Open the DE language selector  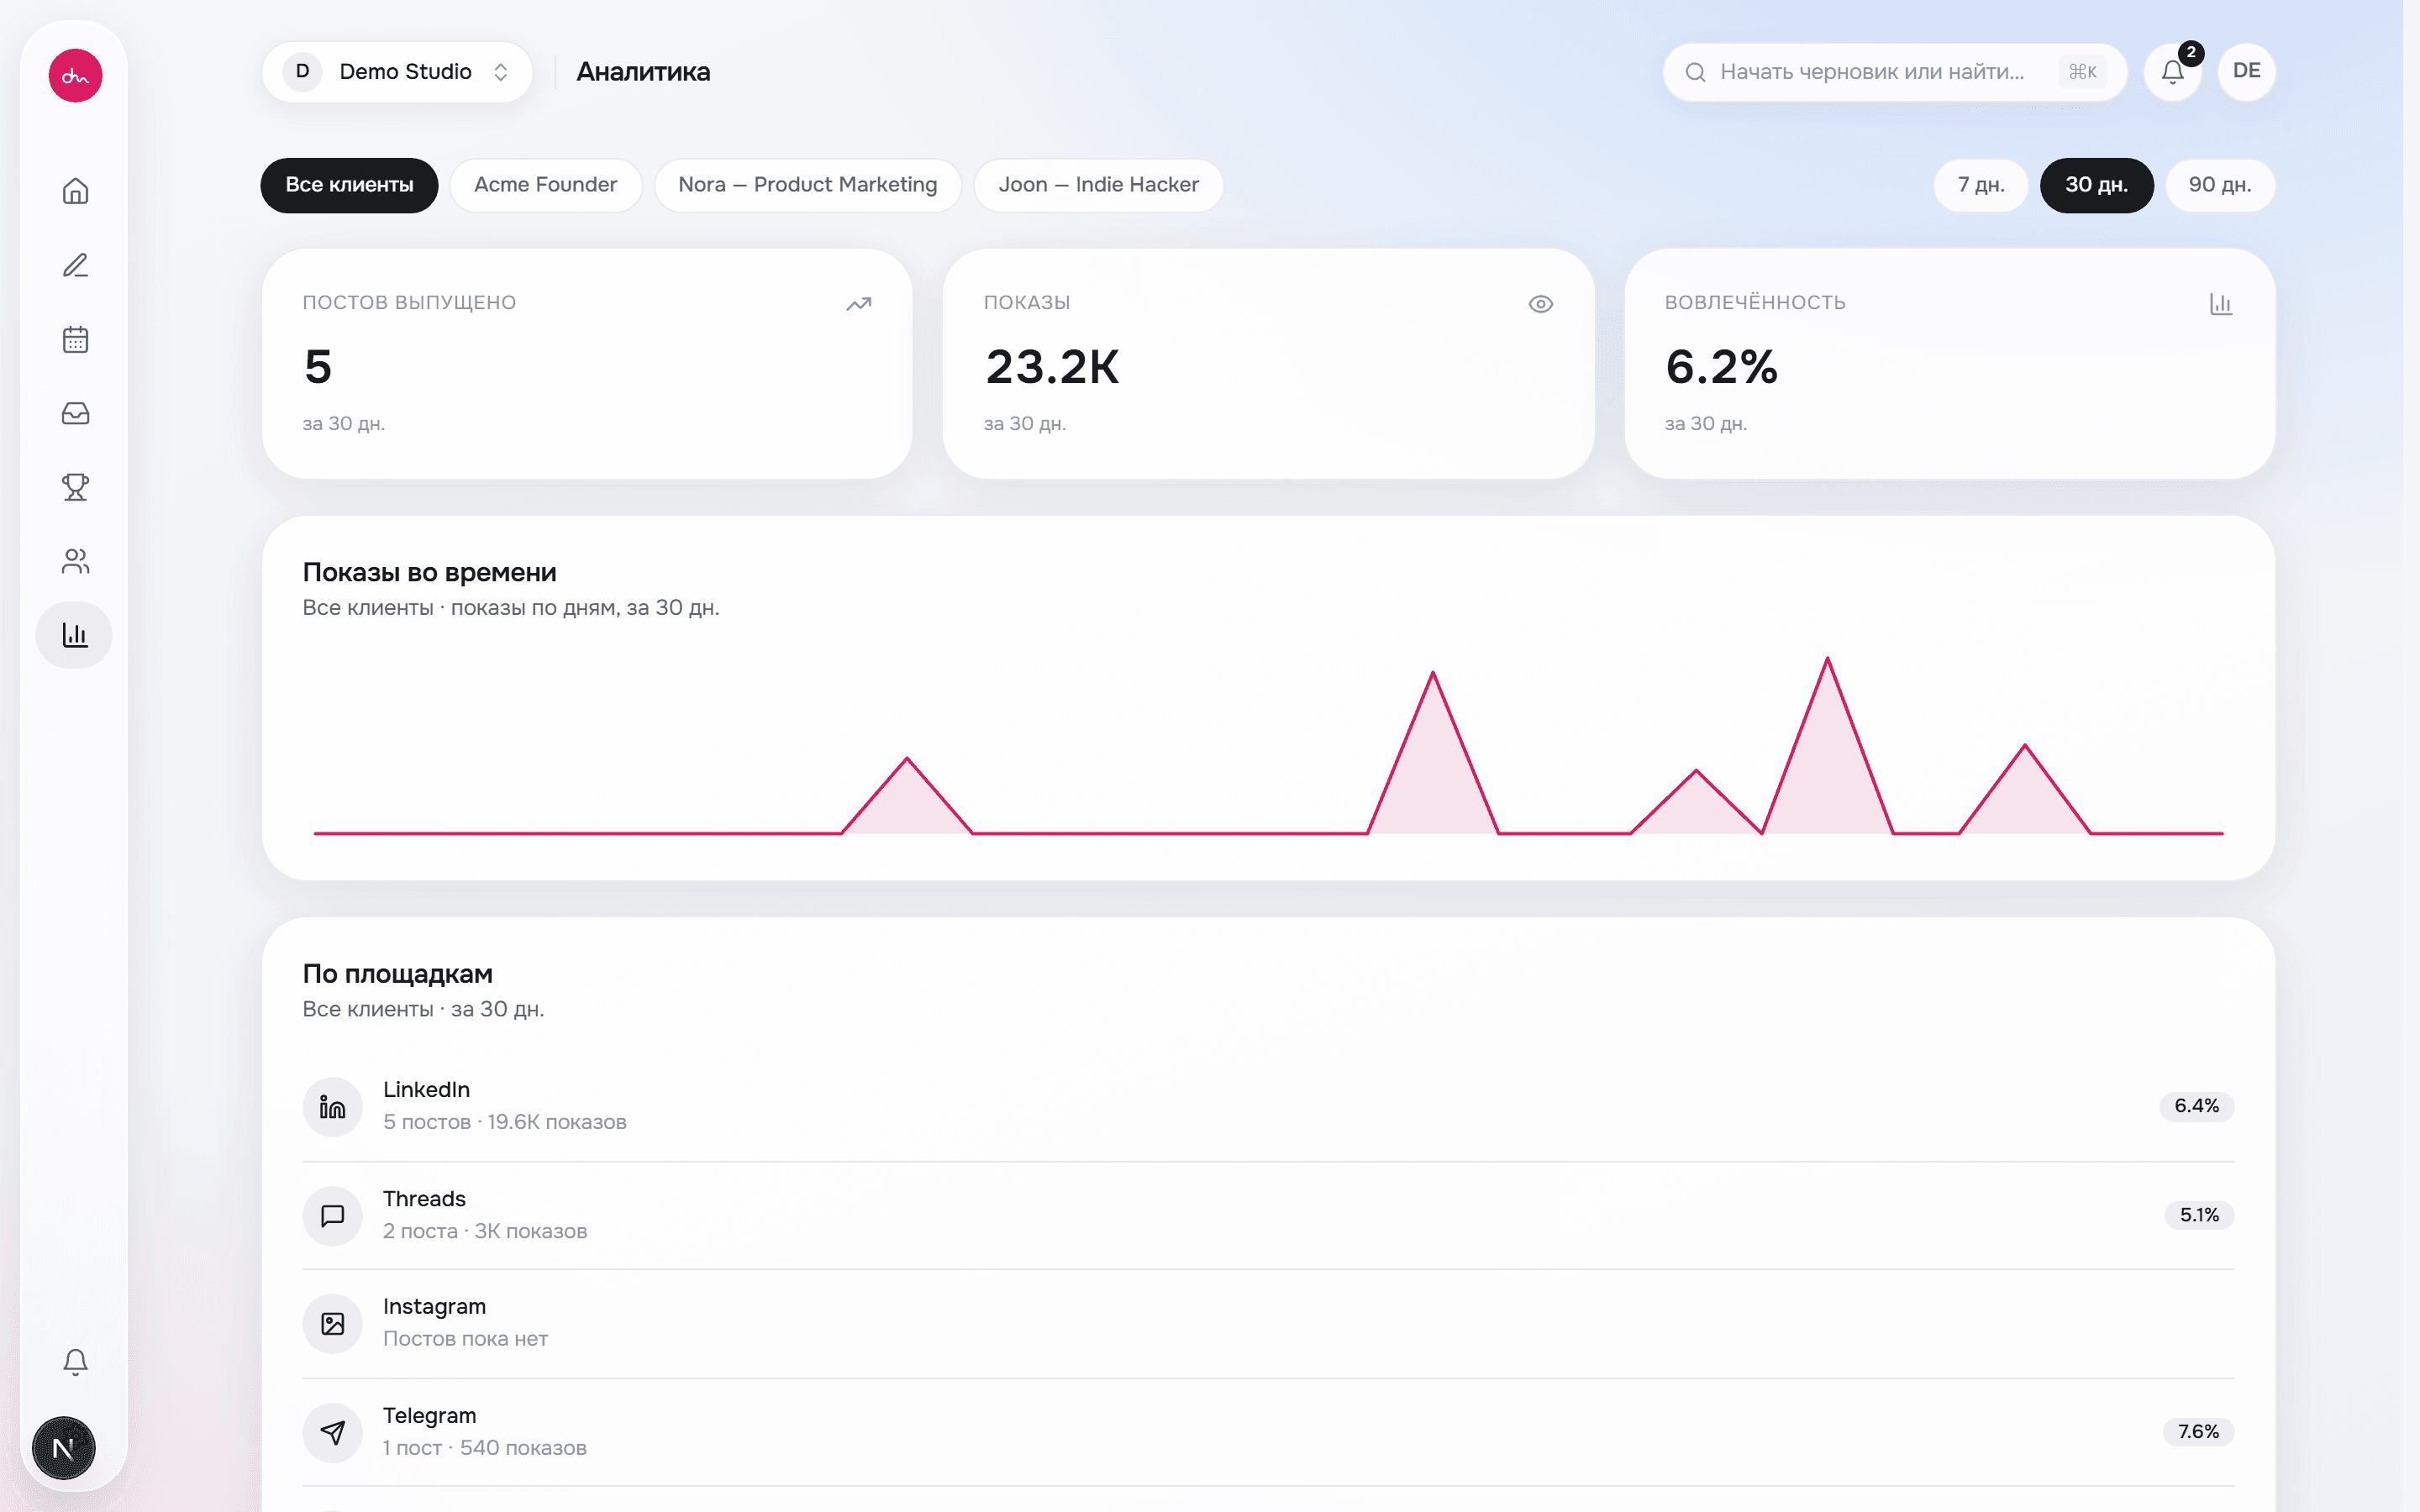[x=2246, y=72]
